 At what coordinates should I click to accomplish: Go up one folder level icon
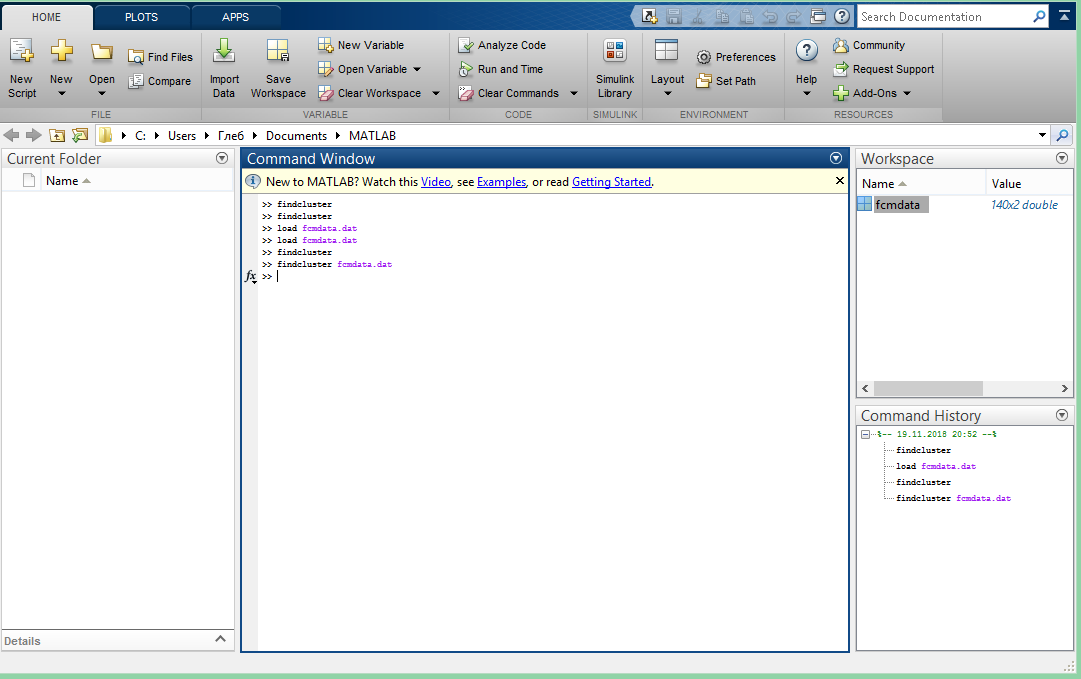[57, 135]
